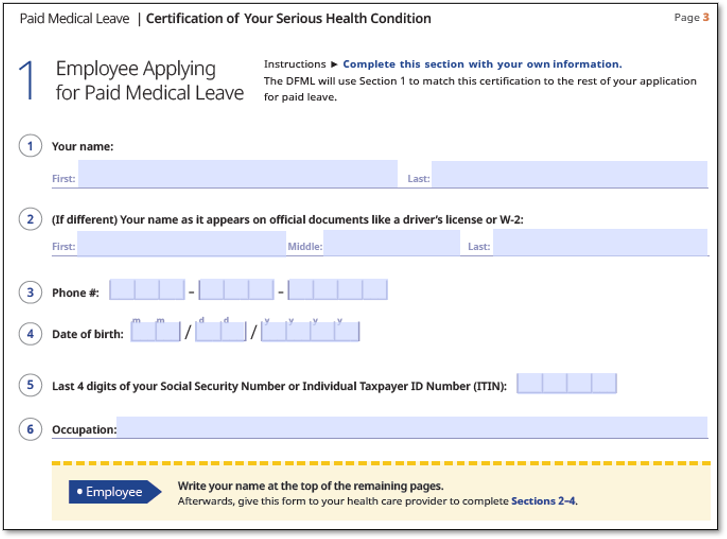Click the Occupation input field
Image resolution: width=727 pixels, height=539 pixels.
tap(411, 428)
